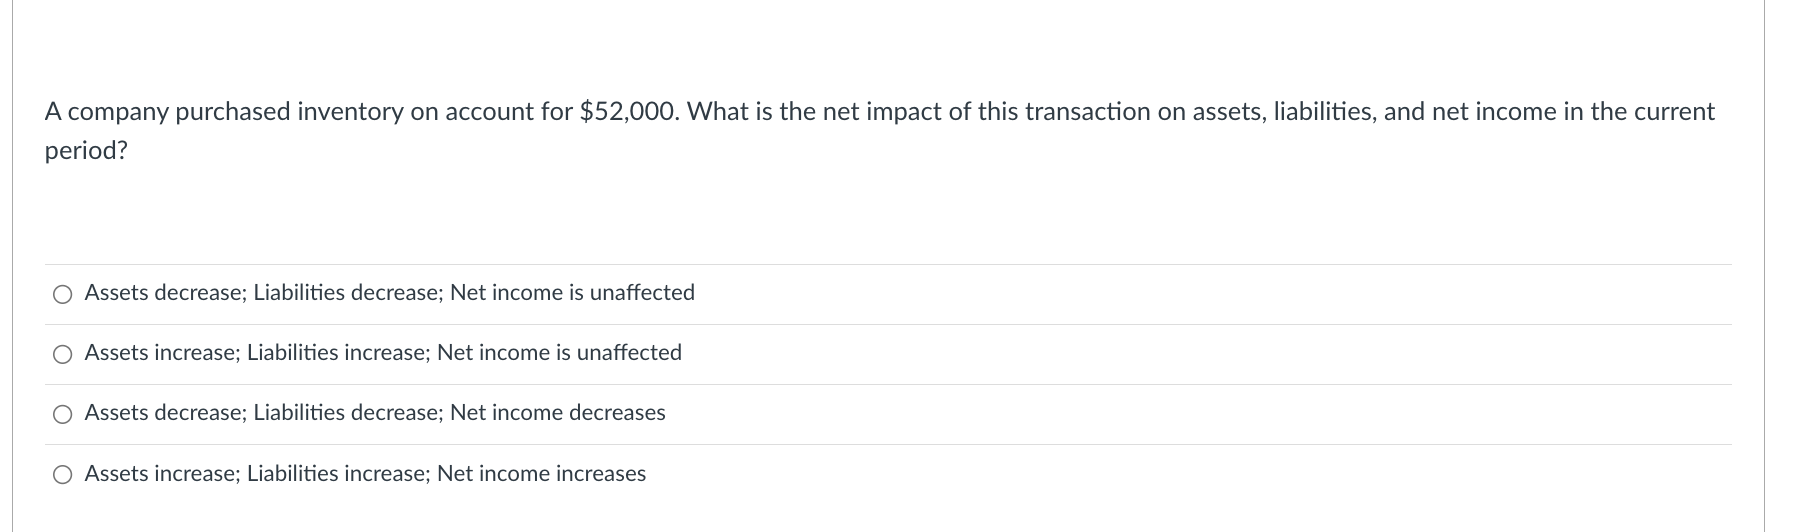Choose radio for assets increase, net income increases
The image size is (1818, 532).
[x=63, y=475]
